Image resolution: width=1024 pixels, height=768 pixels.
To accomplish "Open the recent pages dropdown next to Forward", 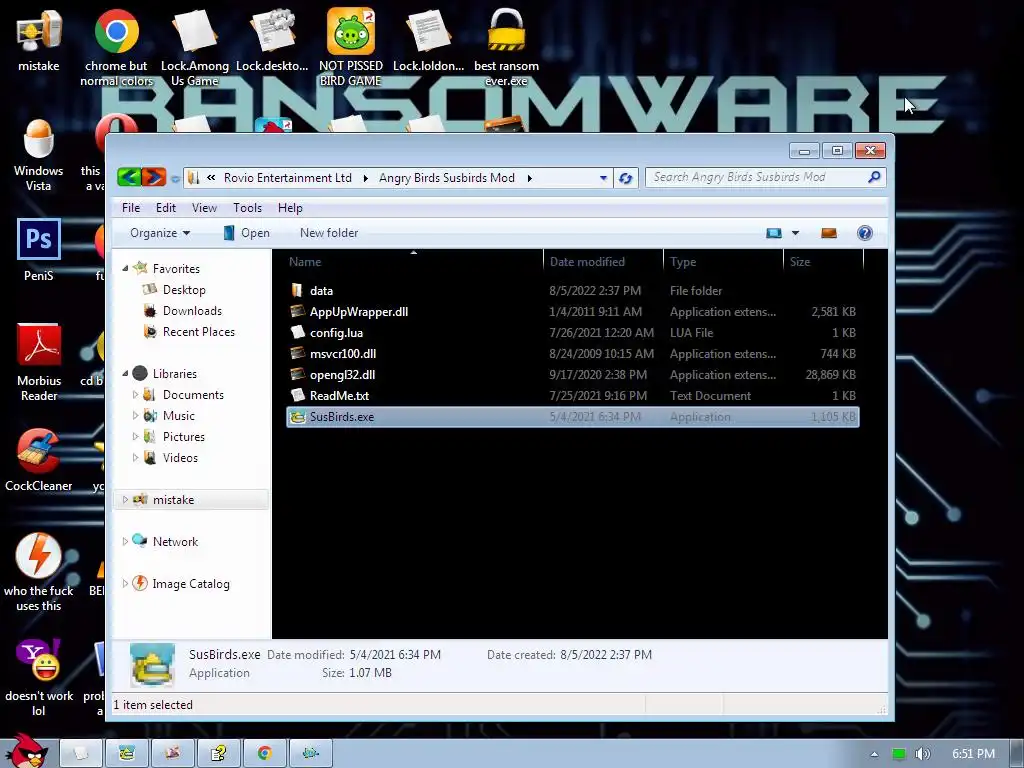I will click(x=175, y=178).
